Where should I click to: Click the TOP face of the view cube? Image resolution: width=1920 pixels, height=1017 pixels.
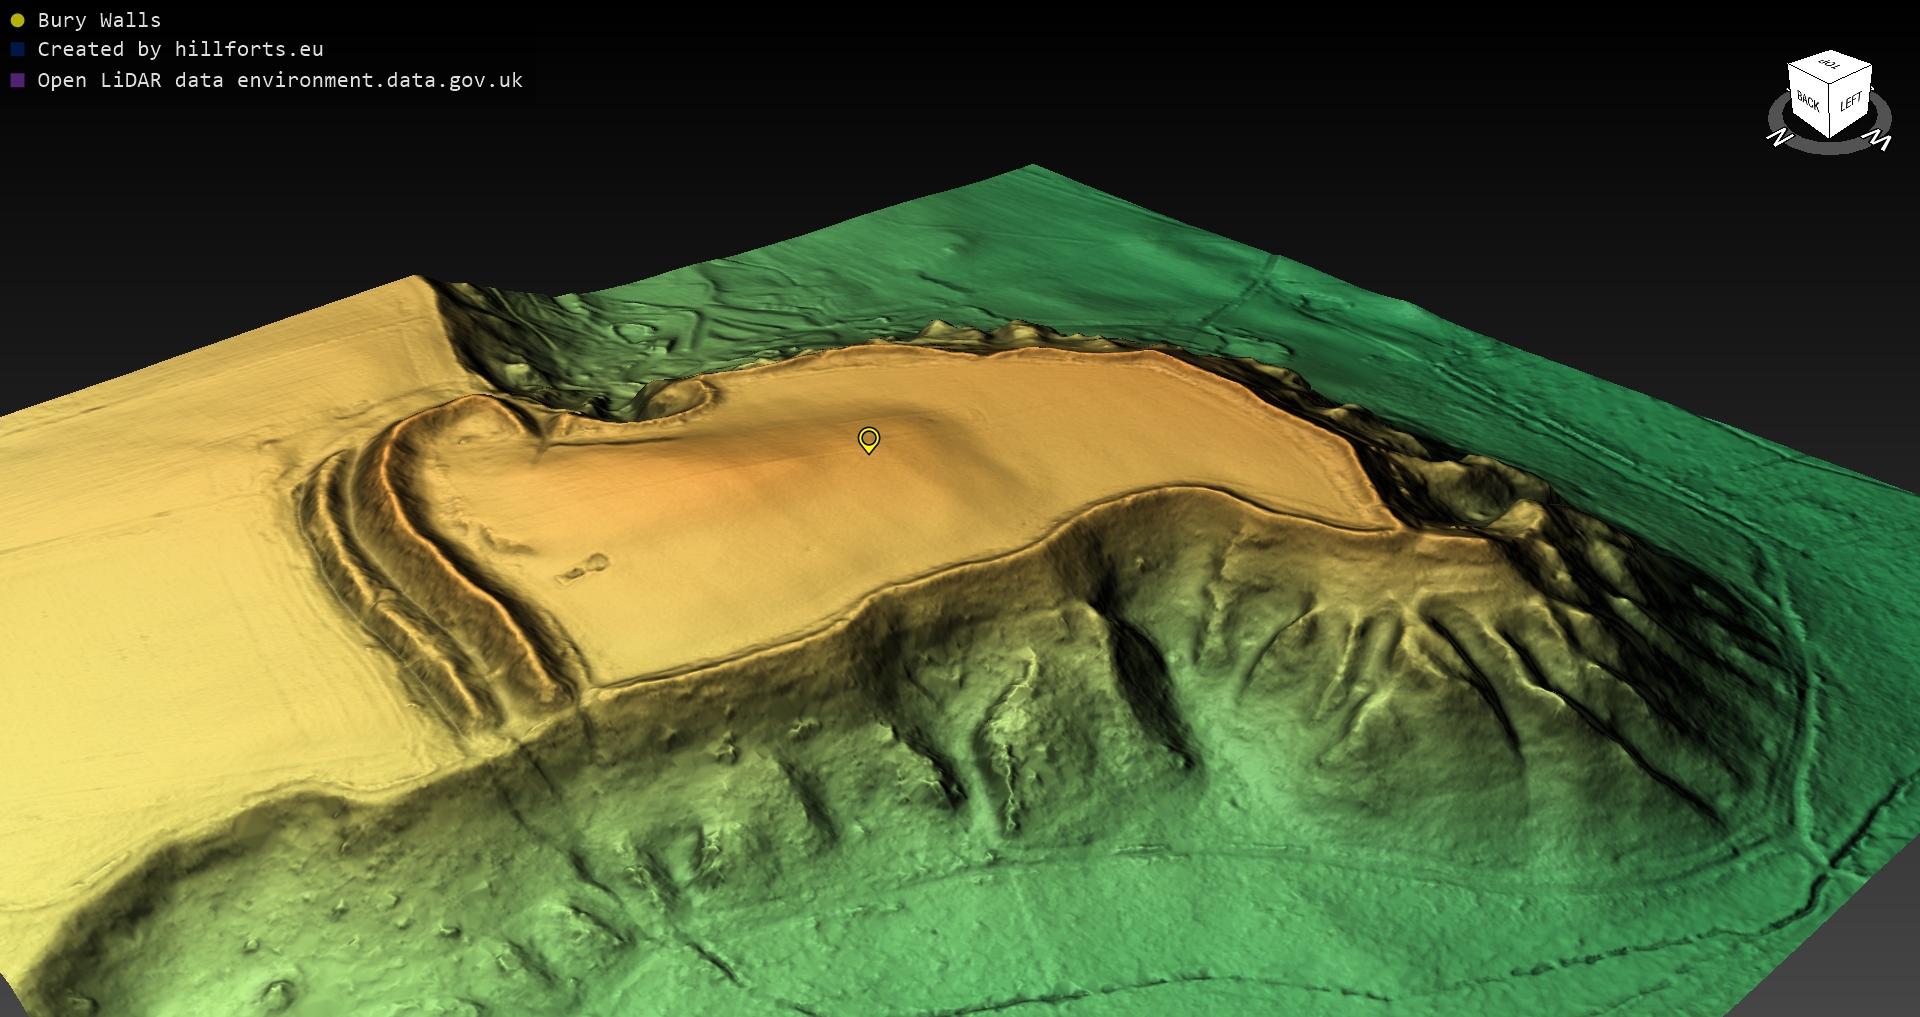click(1830, 65)
